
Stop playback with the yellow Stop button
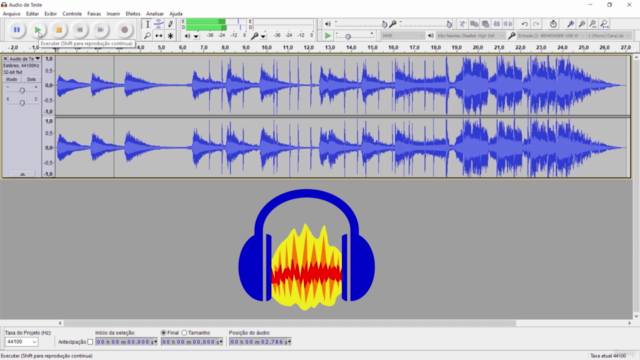click(x=59, y=30)
